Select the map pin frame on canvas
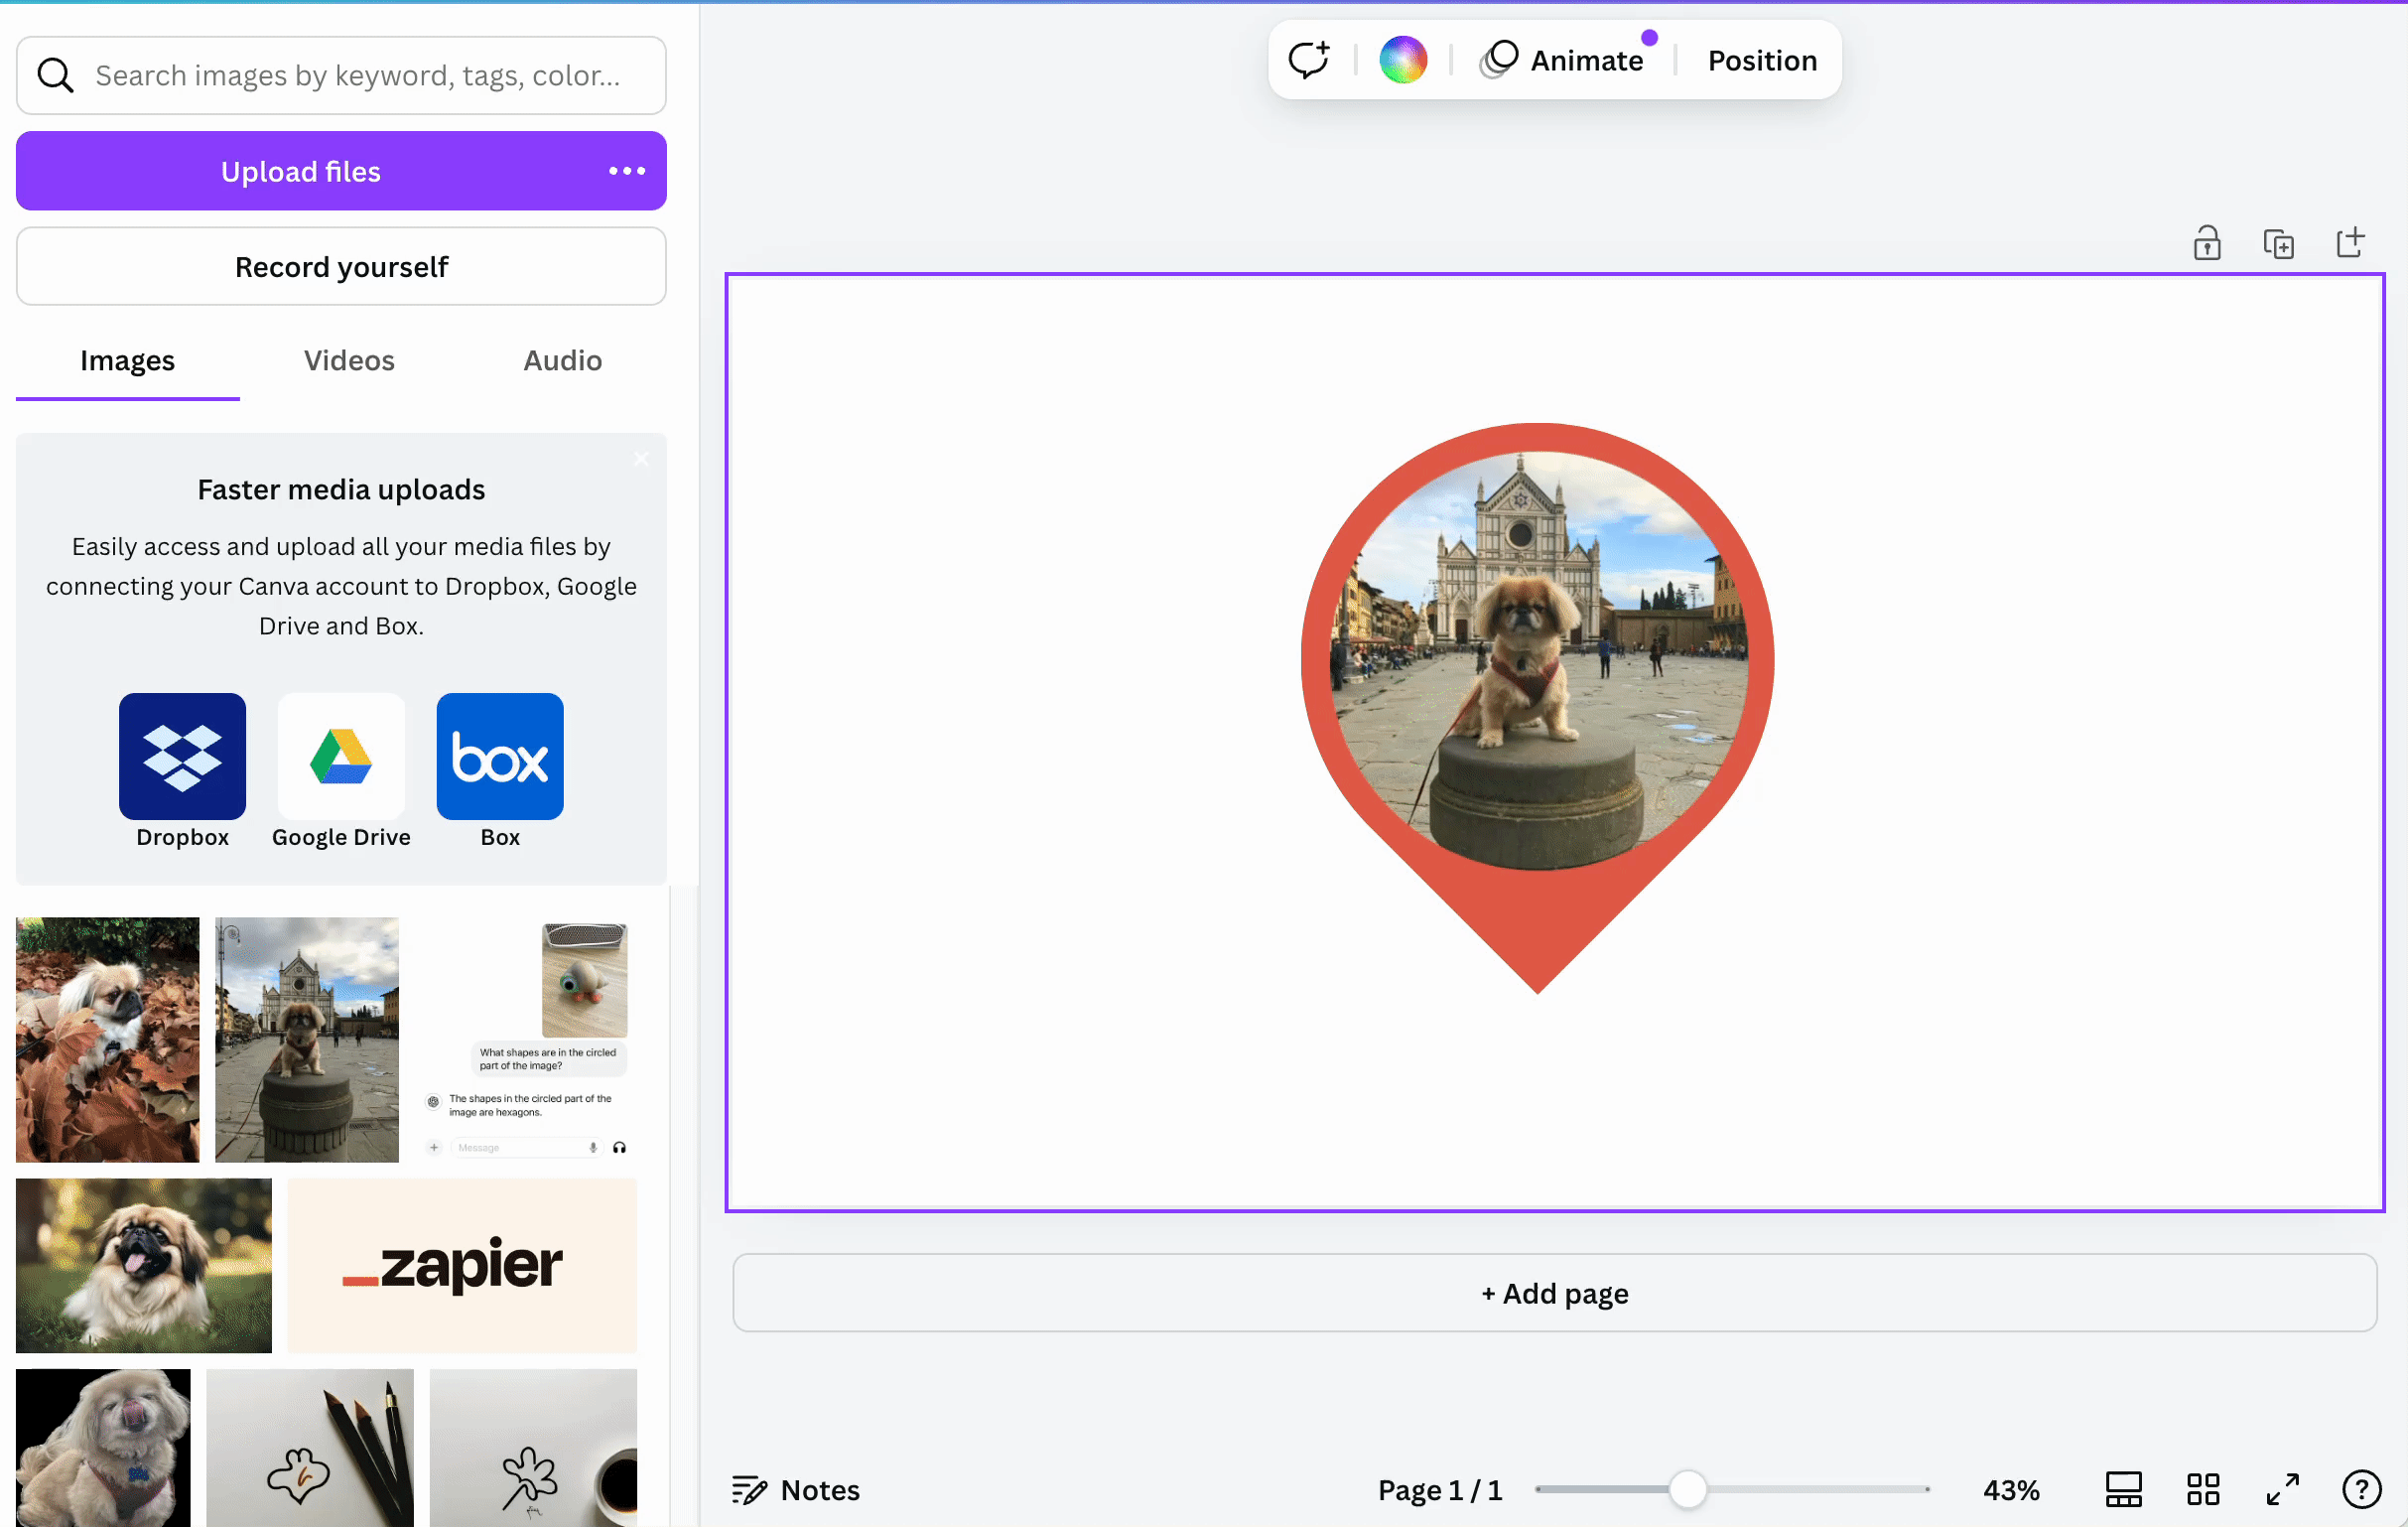This screenshot has width=2408, height=1527. pos(1537,708)
